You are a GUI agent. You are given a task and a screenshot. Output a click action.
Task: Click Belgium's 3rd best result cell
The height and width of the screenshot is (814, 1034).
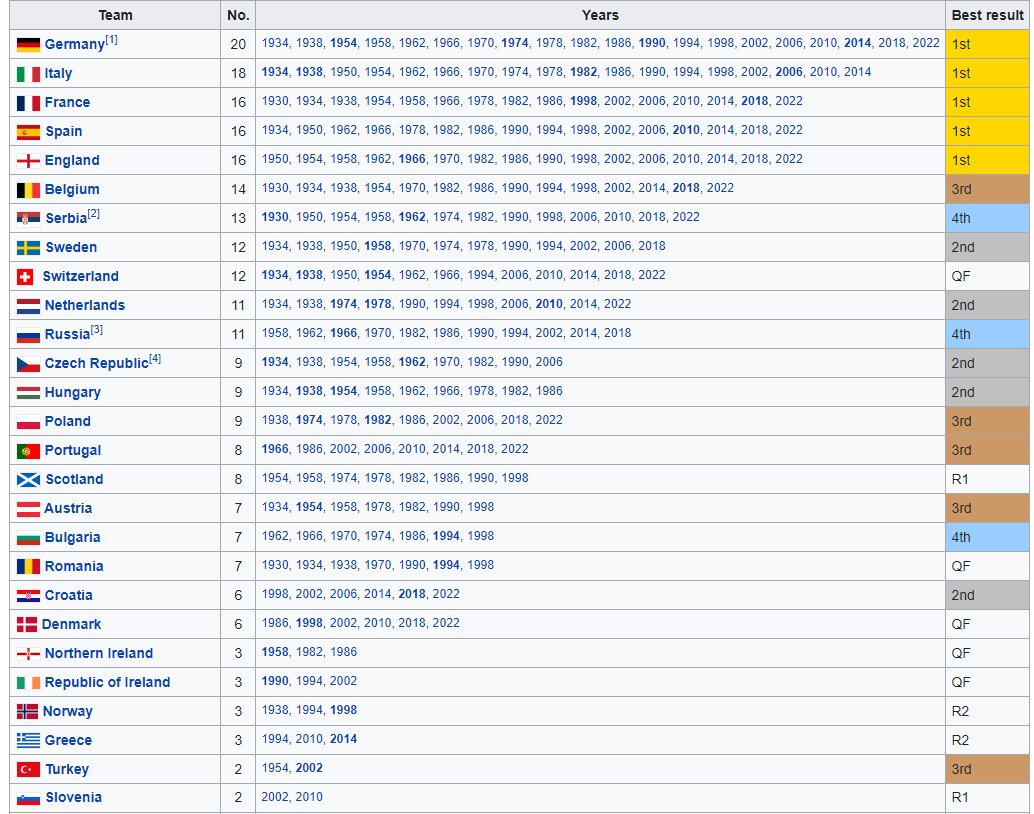click(987, 189)
